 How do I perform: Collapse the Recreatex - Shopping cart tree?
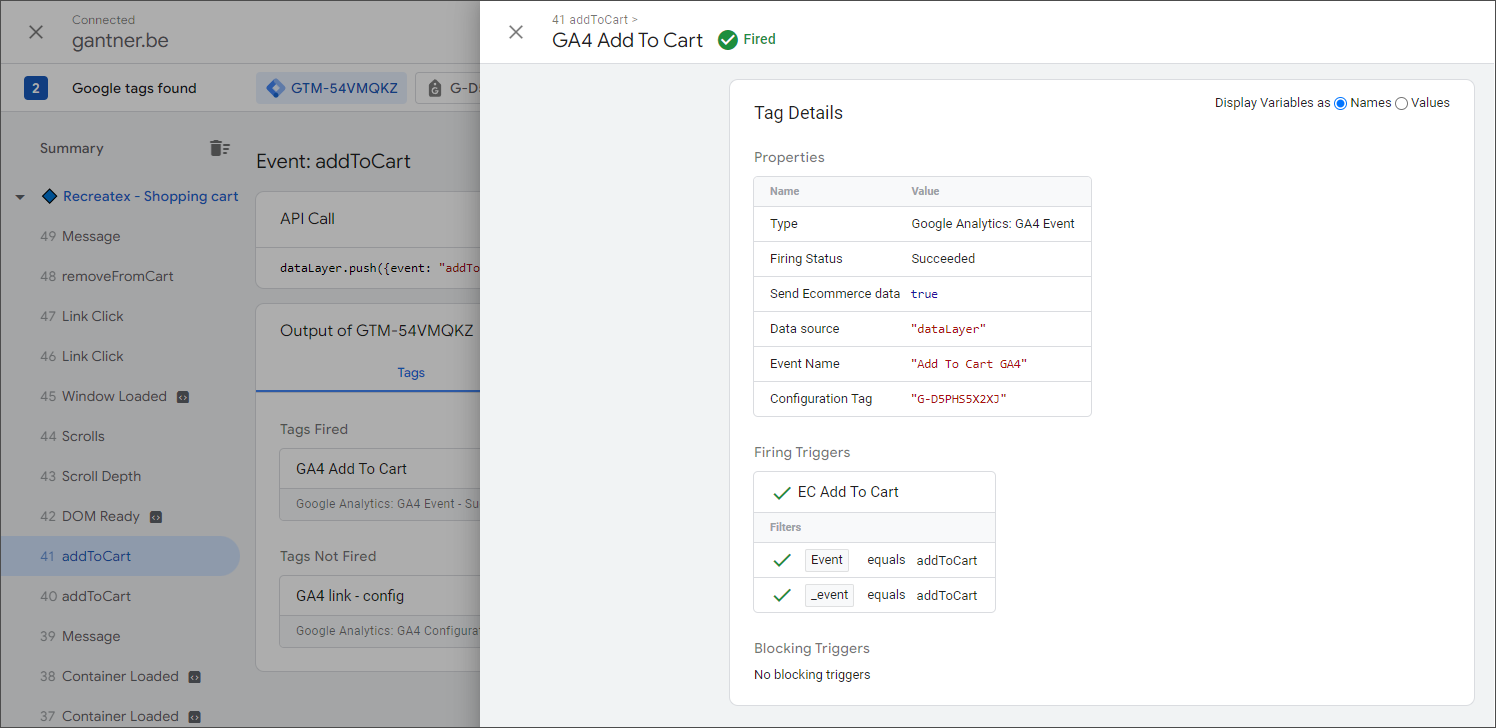[x=20, y=197]
